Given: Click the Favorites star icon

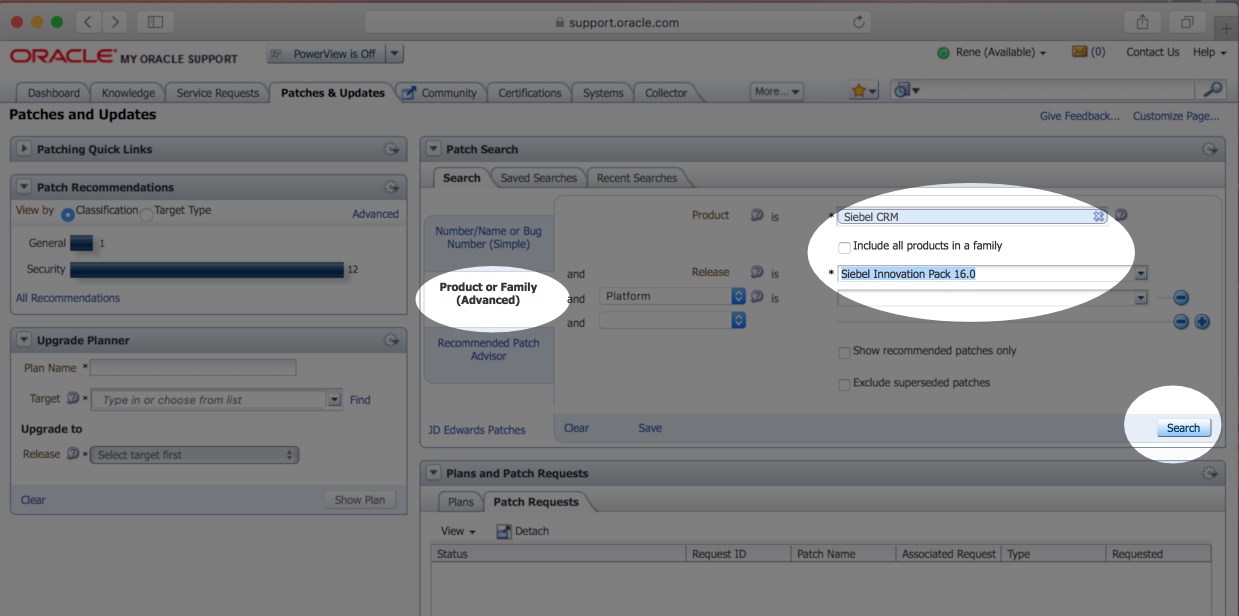Looking at the screenshot, I should [x=859, y=91].
